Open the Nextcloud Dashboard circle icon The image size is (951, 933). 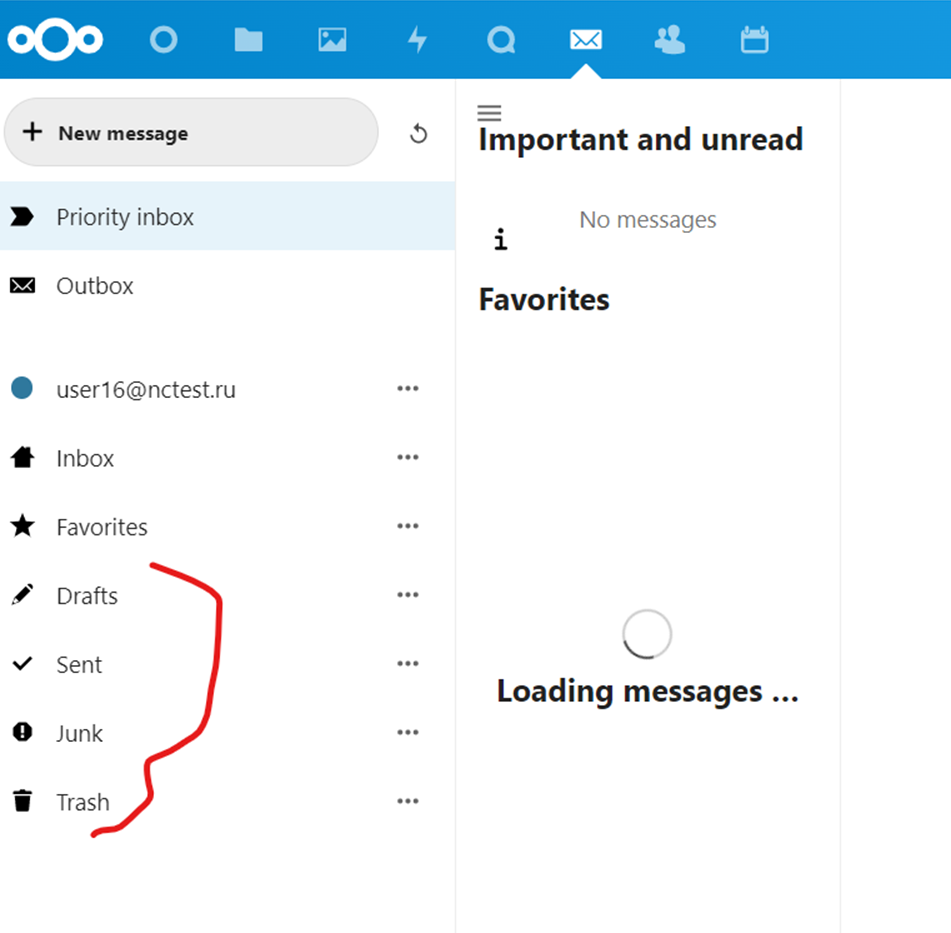(x=163, y=40)
